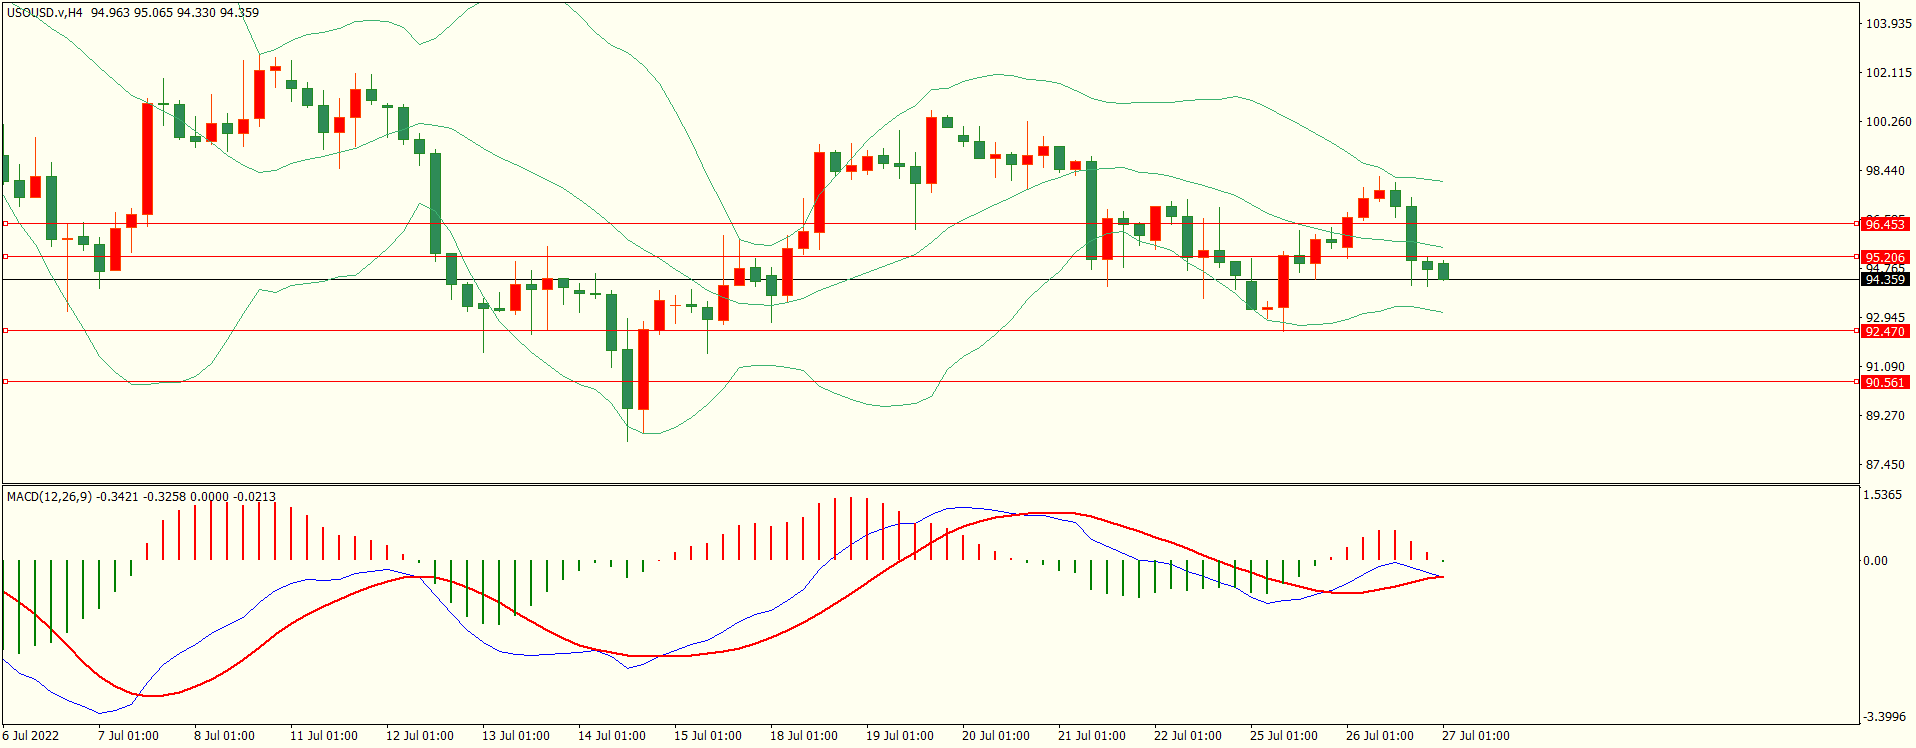Select the red 90.561 price level label
Image resolution: width=1916 pixels, height=748 pixels.
pyautogui.click(x=1885, y=383)
